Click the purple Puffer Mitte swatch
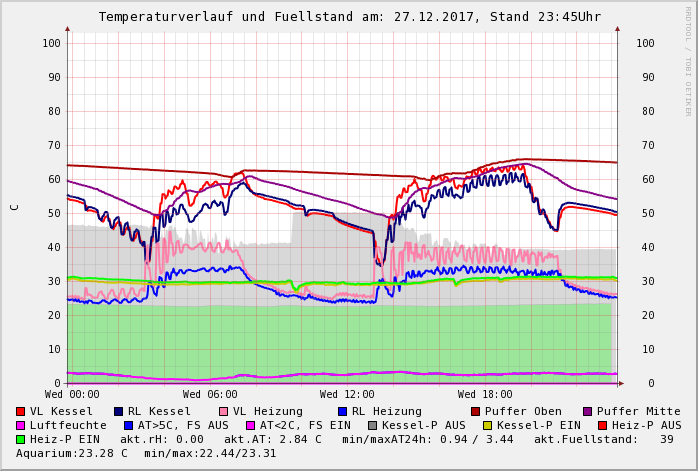The width and height of the screenshot is (698, 471). (x=587, y=411)
